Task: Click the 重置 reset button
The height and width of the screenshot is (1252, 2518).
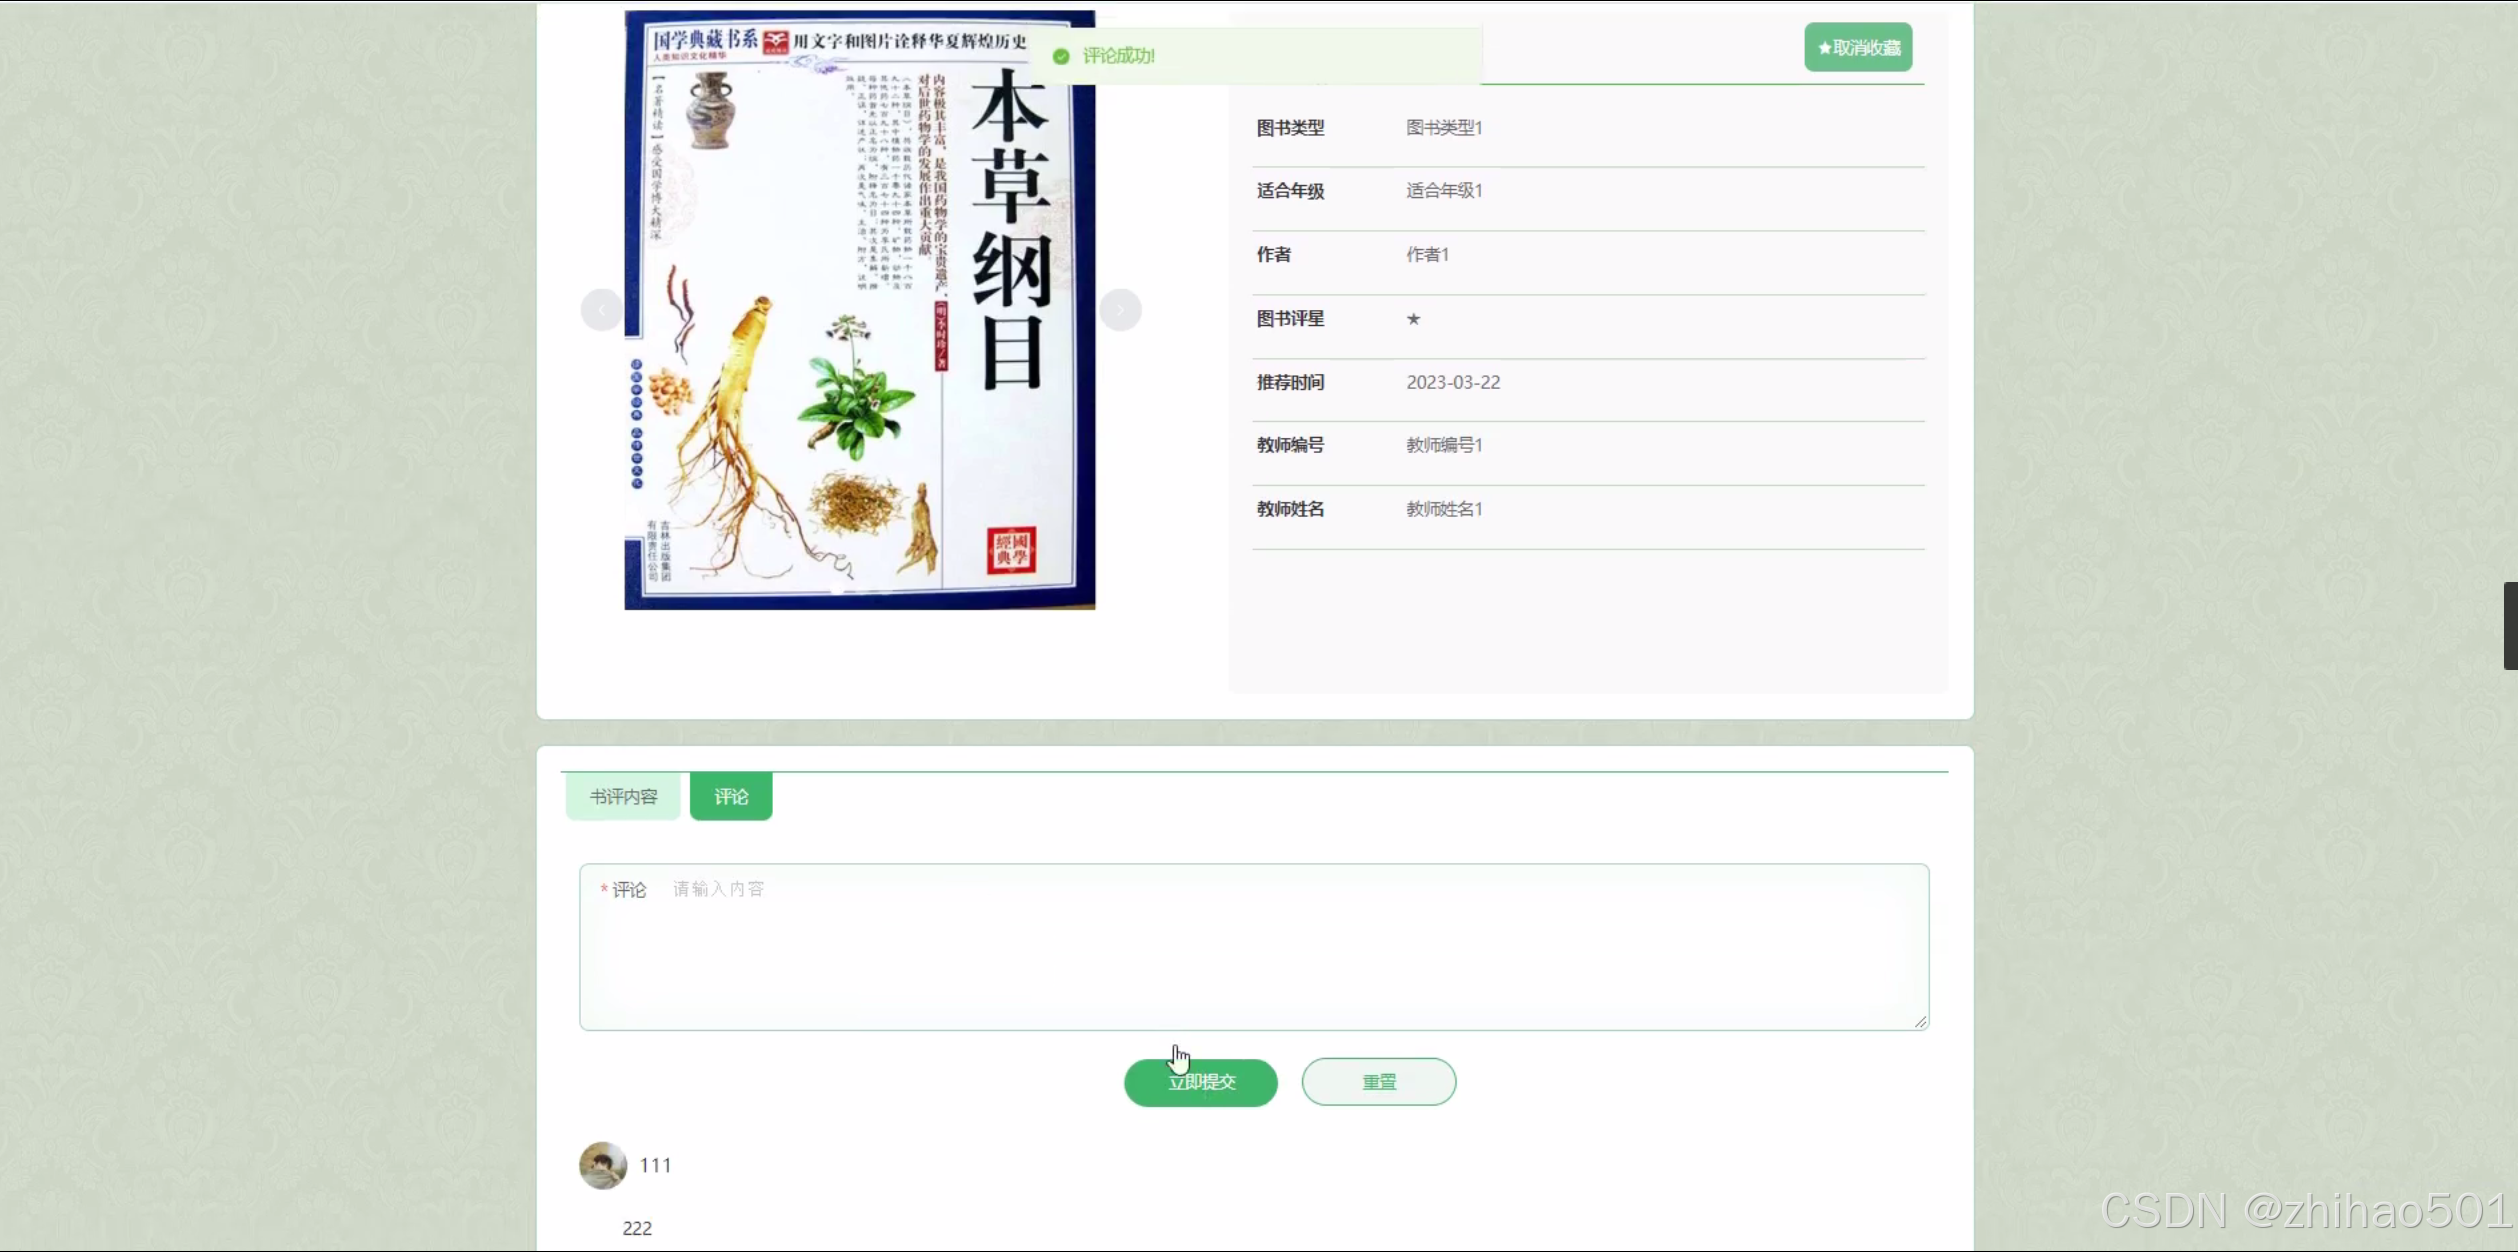Action: pos(1379,1082)
